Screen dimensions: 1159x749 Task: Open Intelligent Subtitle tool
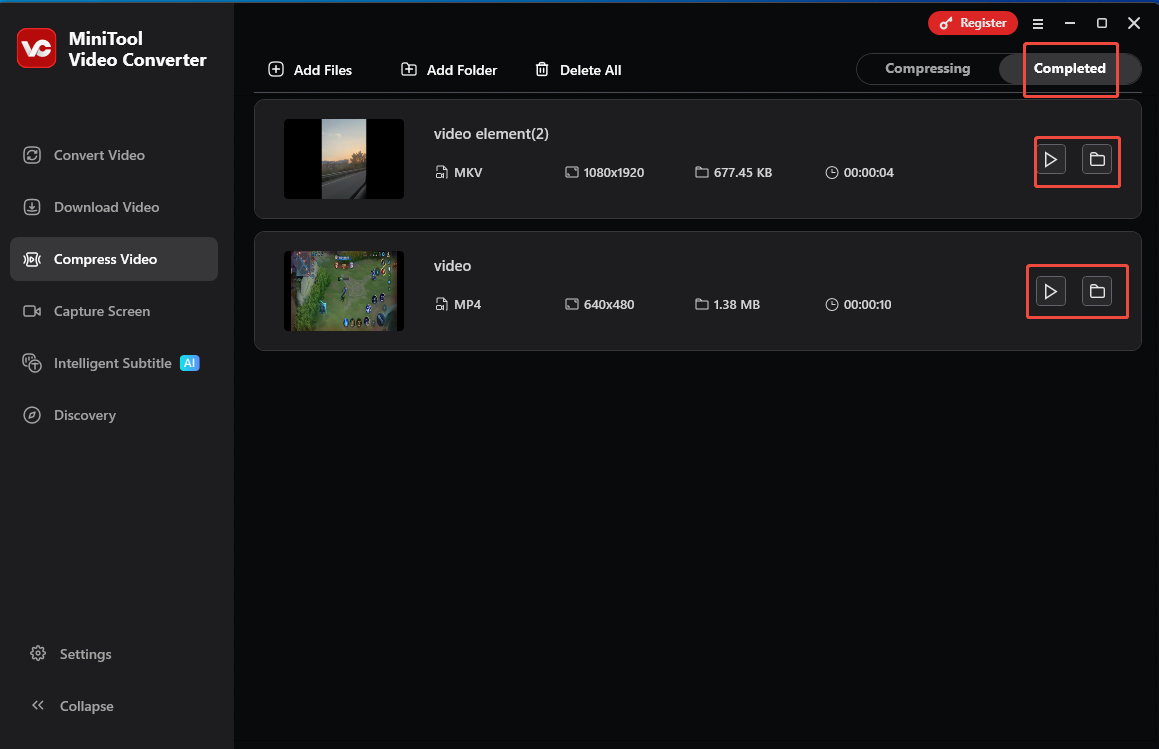pyautogui.click(x=114, y=363)
